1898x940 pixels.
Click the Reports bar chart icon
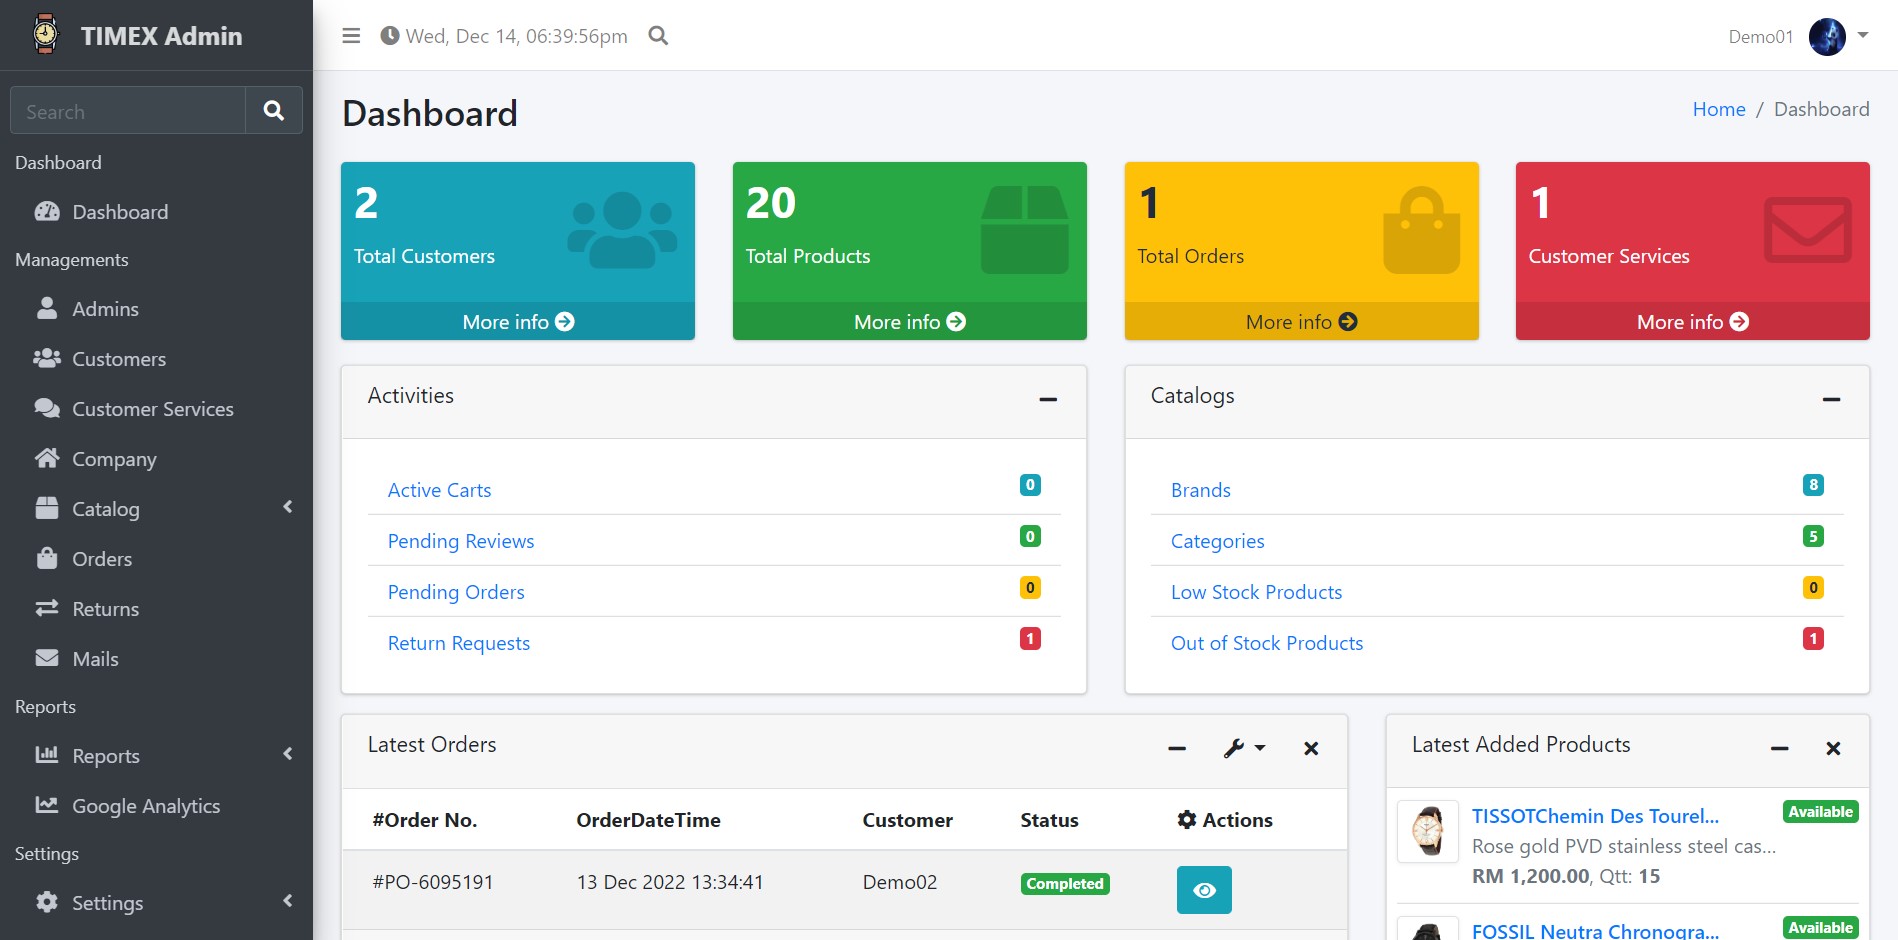tap(47, 755)
